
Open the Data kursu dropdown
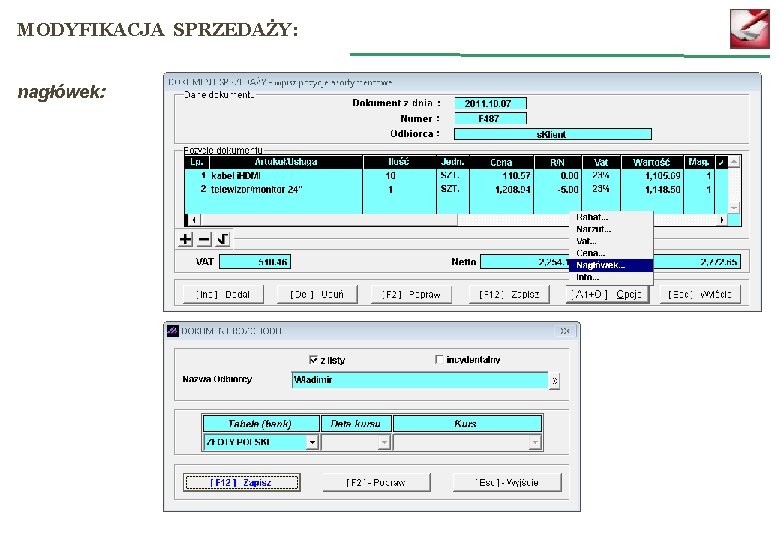tap(384, 442)
